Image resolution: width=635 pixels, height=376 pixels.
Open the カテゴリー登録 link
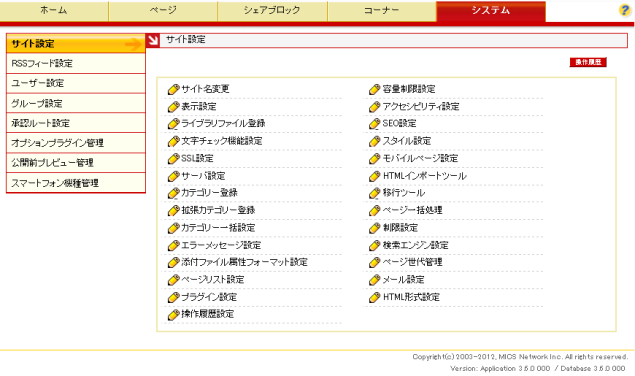click(x=209, y=193)
